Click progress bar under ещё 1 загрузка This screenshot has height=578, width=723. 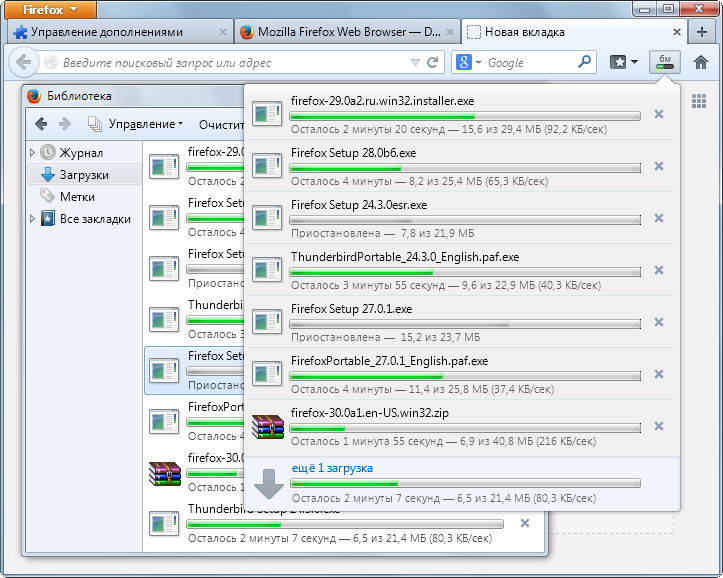tap(465, 483)
